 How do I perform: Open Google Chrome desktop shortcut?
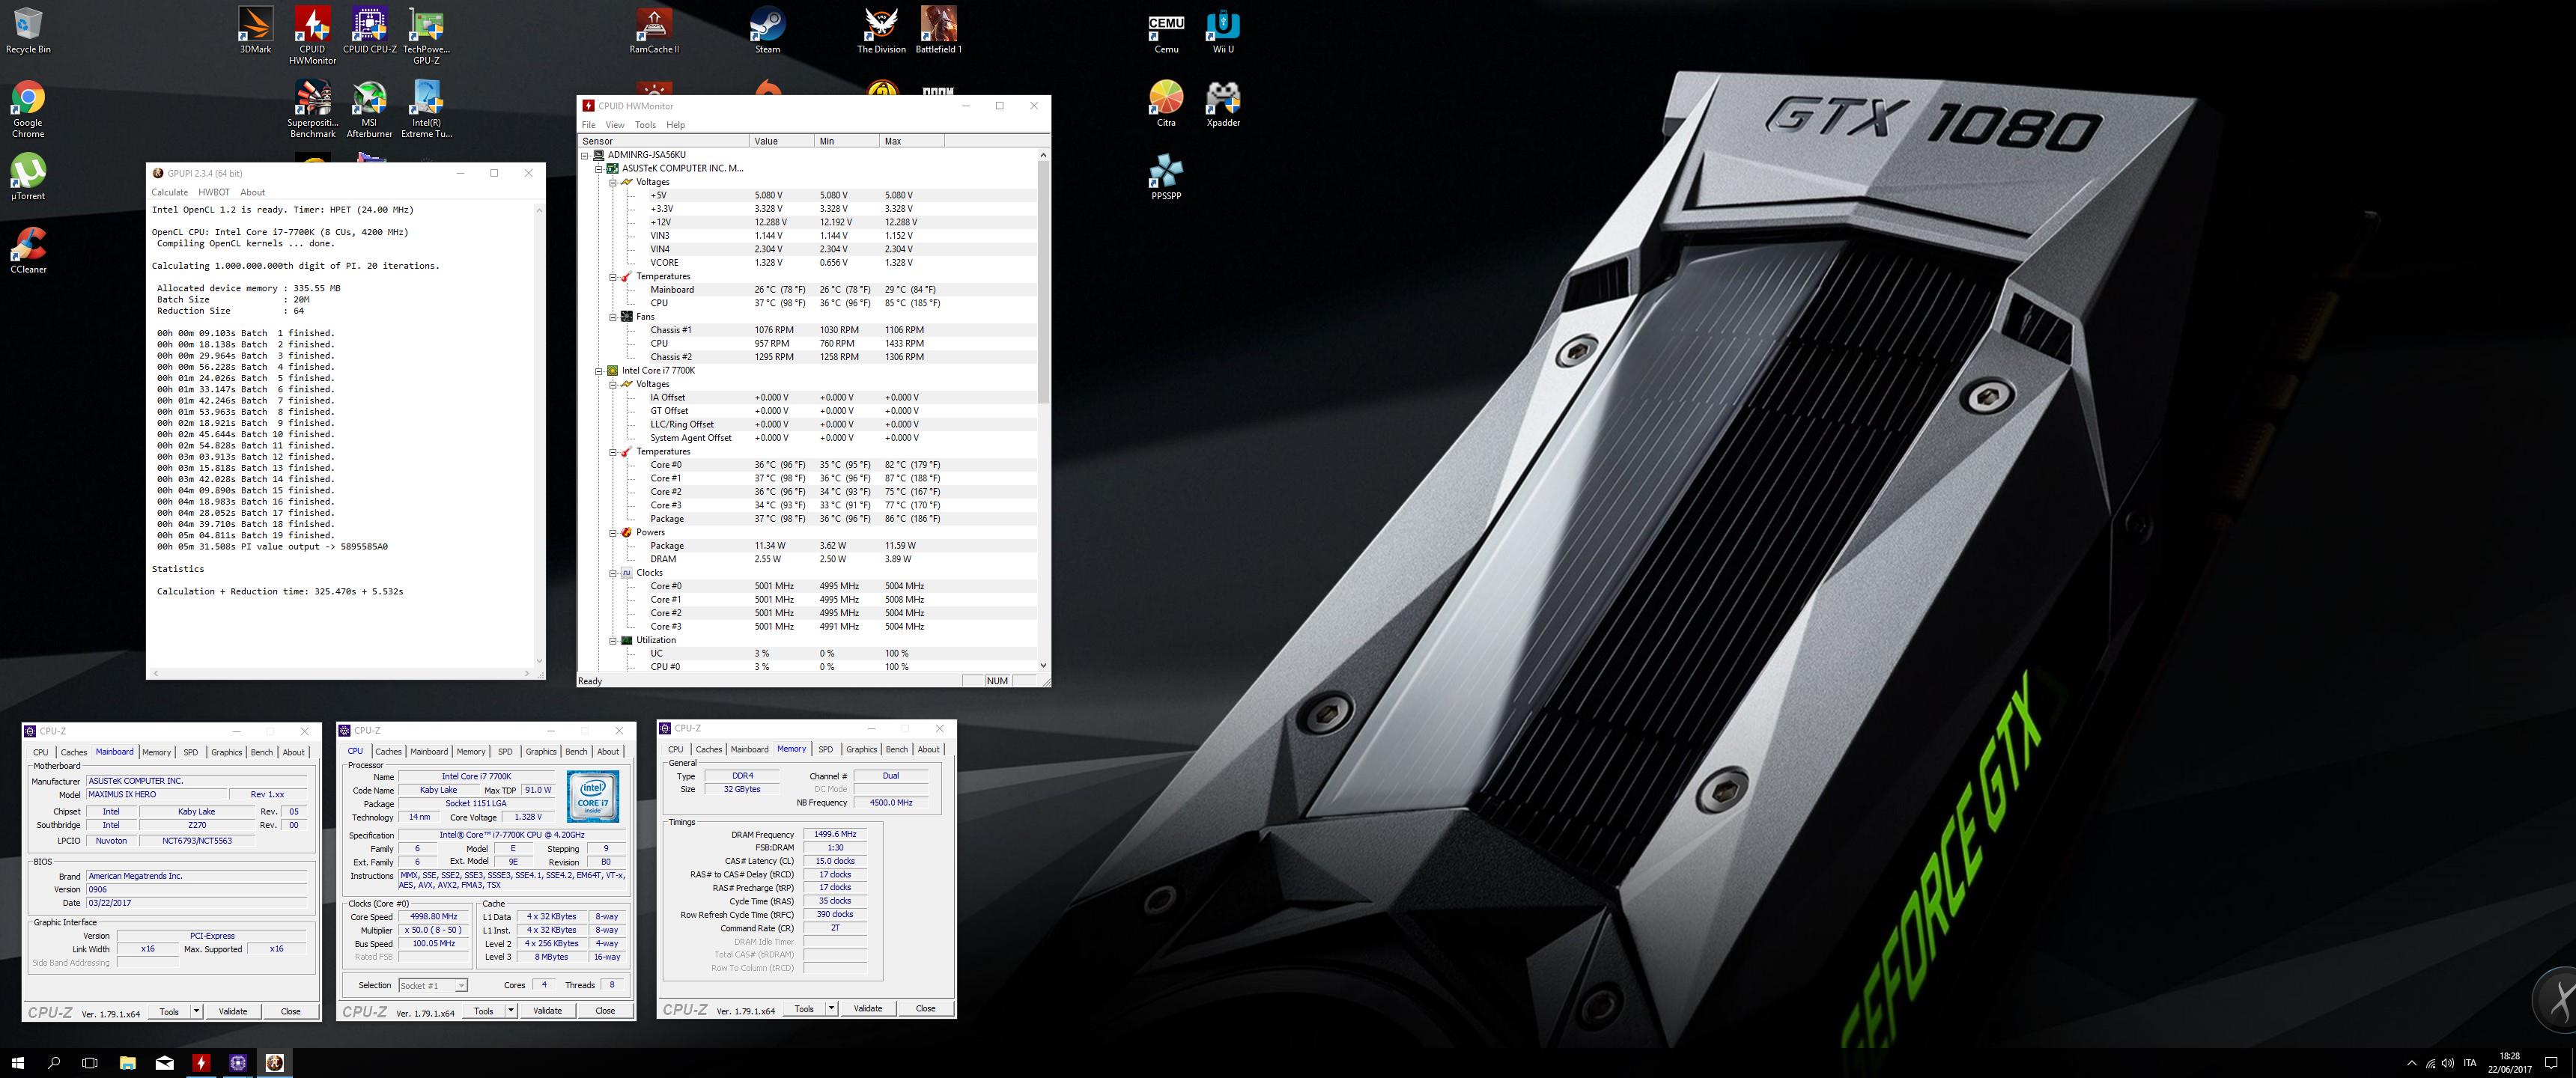pyautogui.click(x=28, y=109)
